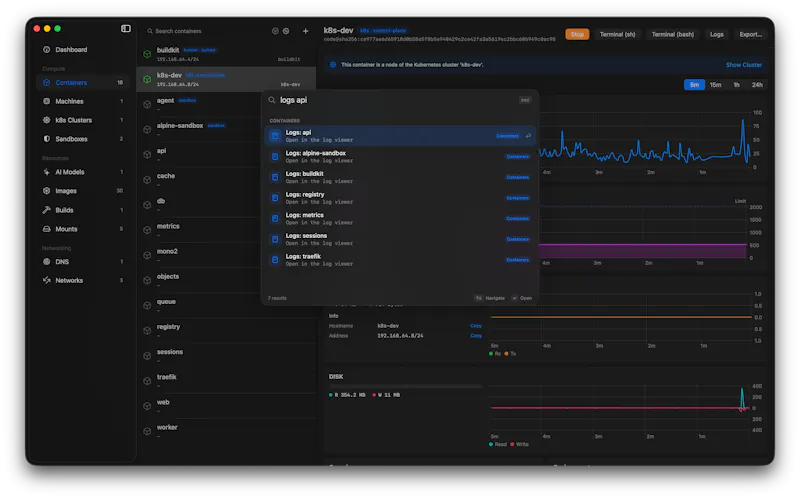Click the k8s-dev container cube icon

click(147, 79)
